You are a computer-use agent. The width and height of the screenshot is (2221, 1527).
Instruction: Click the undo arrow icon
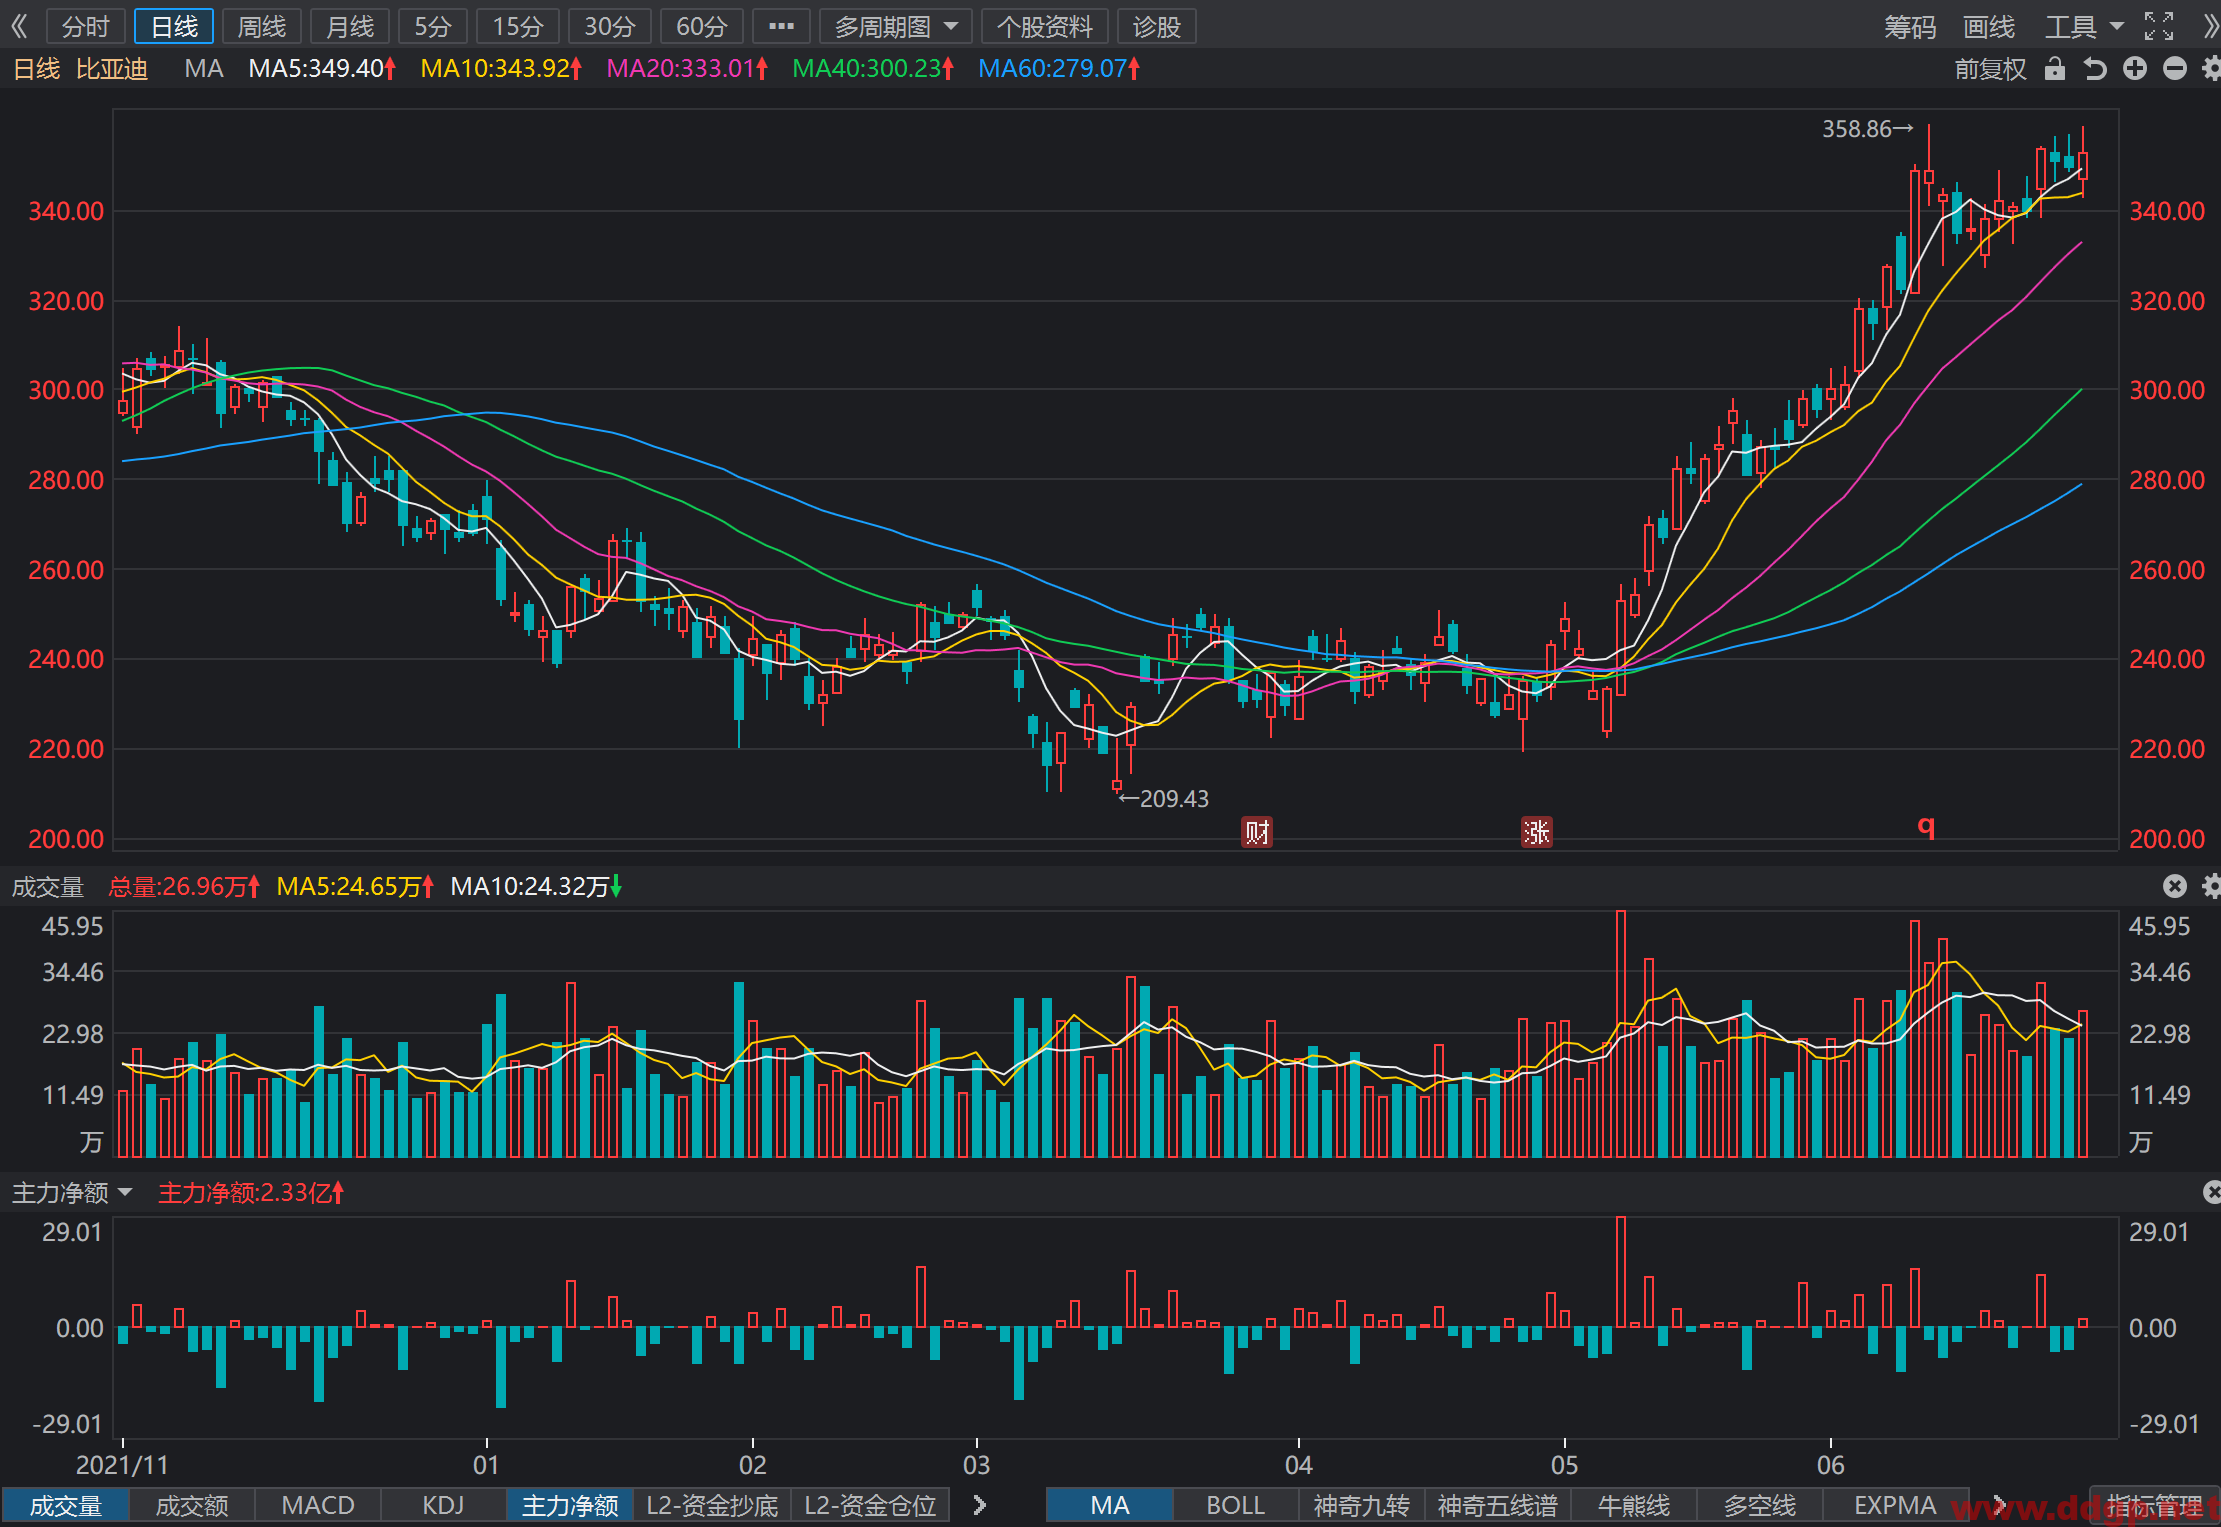[2094, 68]
